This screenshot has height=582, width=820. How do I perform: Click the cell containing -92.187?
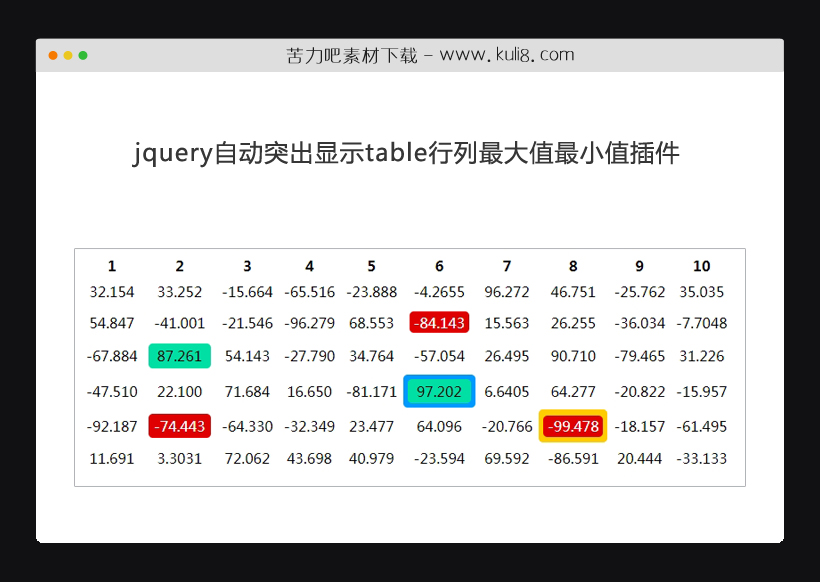(x=112, y=426)
